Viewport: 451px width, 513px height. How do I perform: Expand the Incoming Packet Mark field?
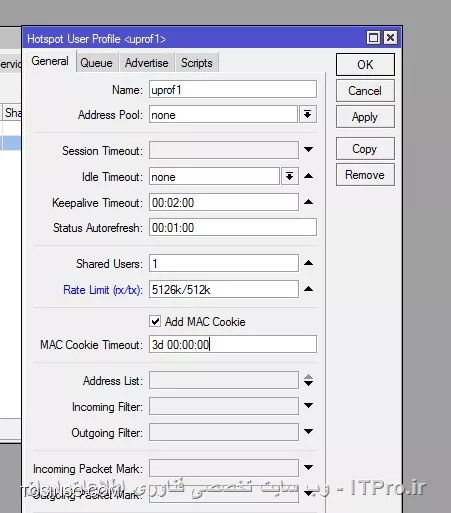tap(309, 468)
